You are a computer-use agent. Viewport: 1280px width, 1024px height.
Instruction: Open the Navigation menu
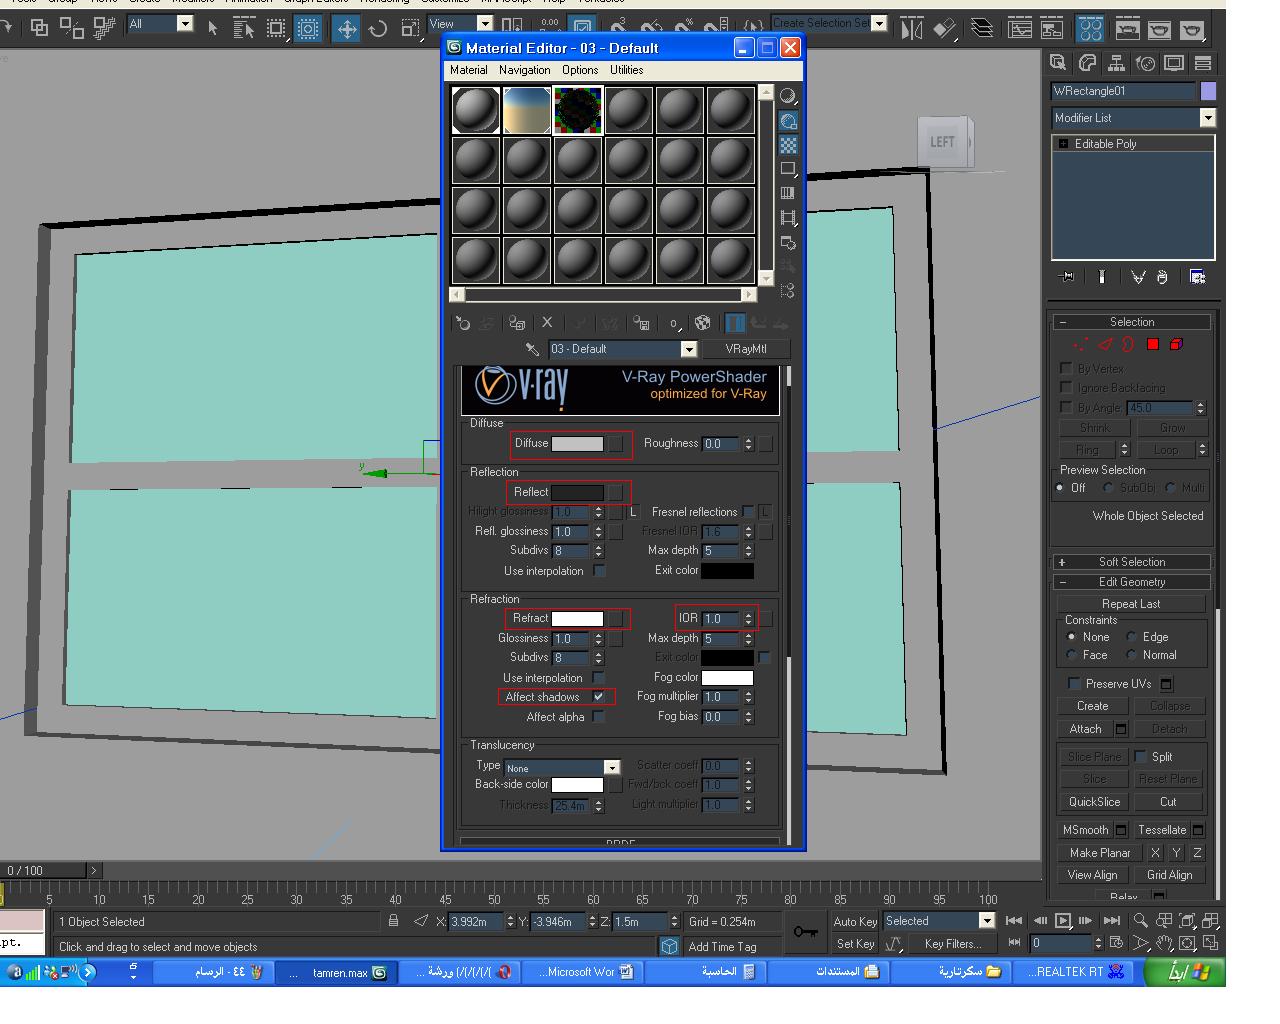(524, 70)
